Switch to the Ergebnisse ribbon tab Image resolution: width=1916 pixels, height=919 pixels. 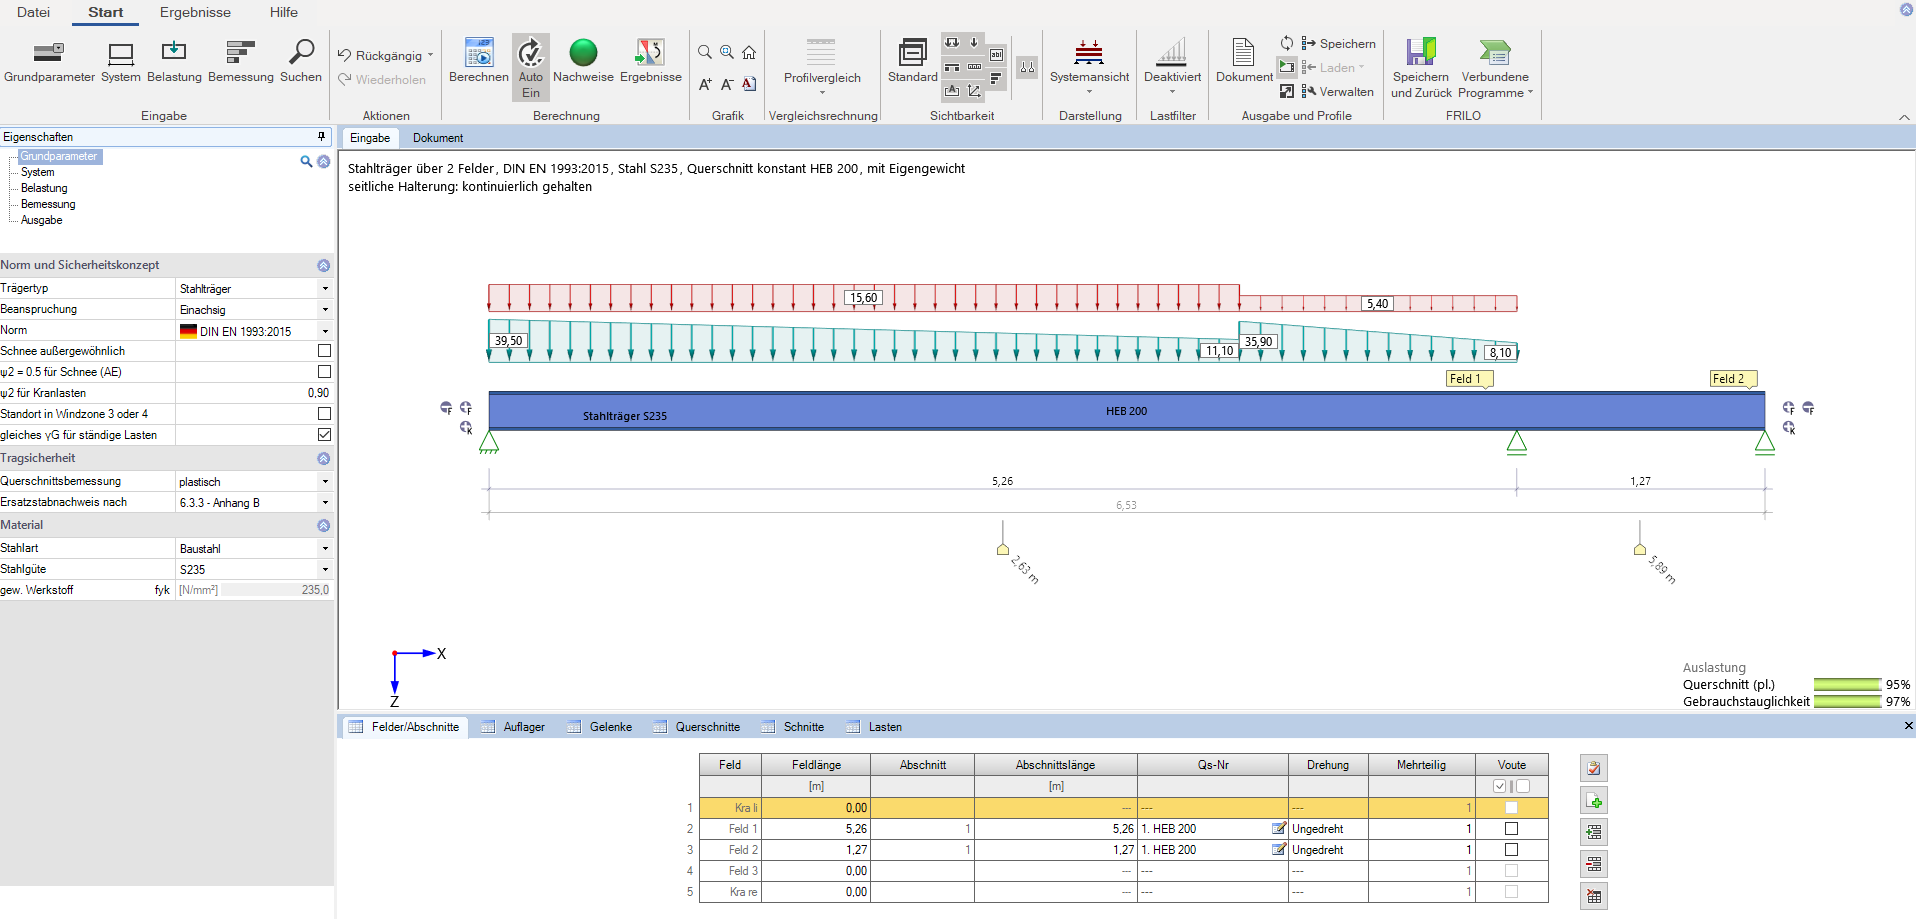(195, 12)
